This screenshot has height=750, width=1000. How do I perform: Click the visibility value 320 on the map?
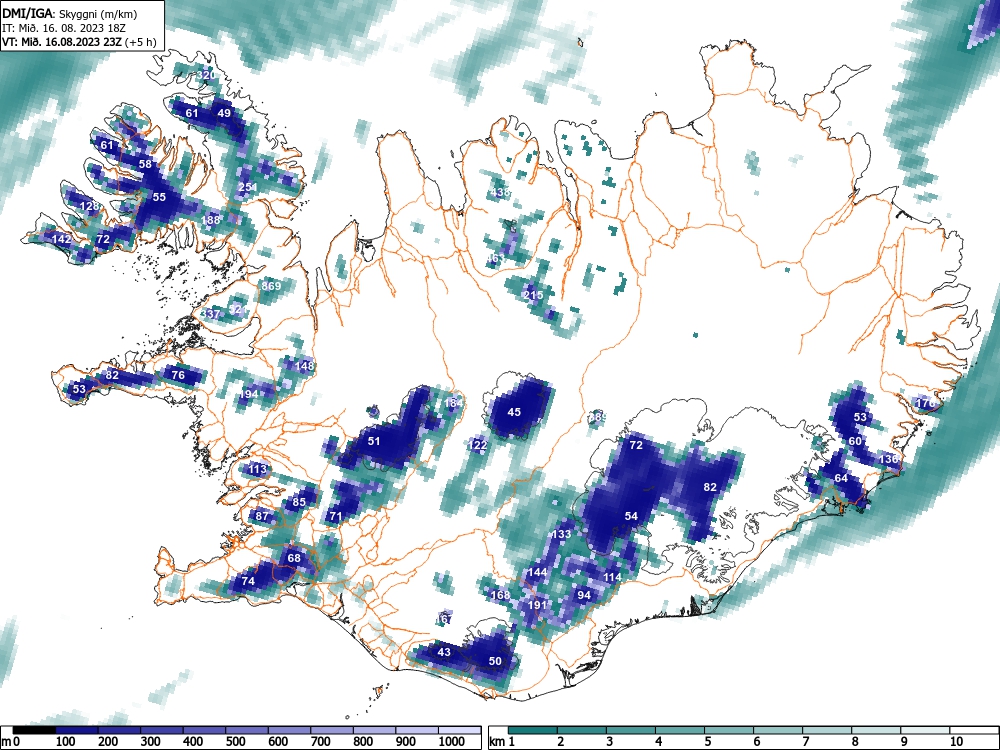point(205,75)
